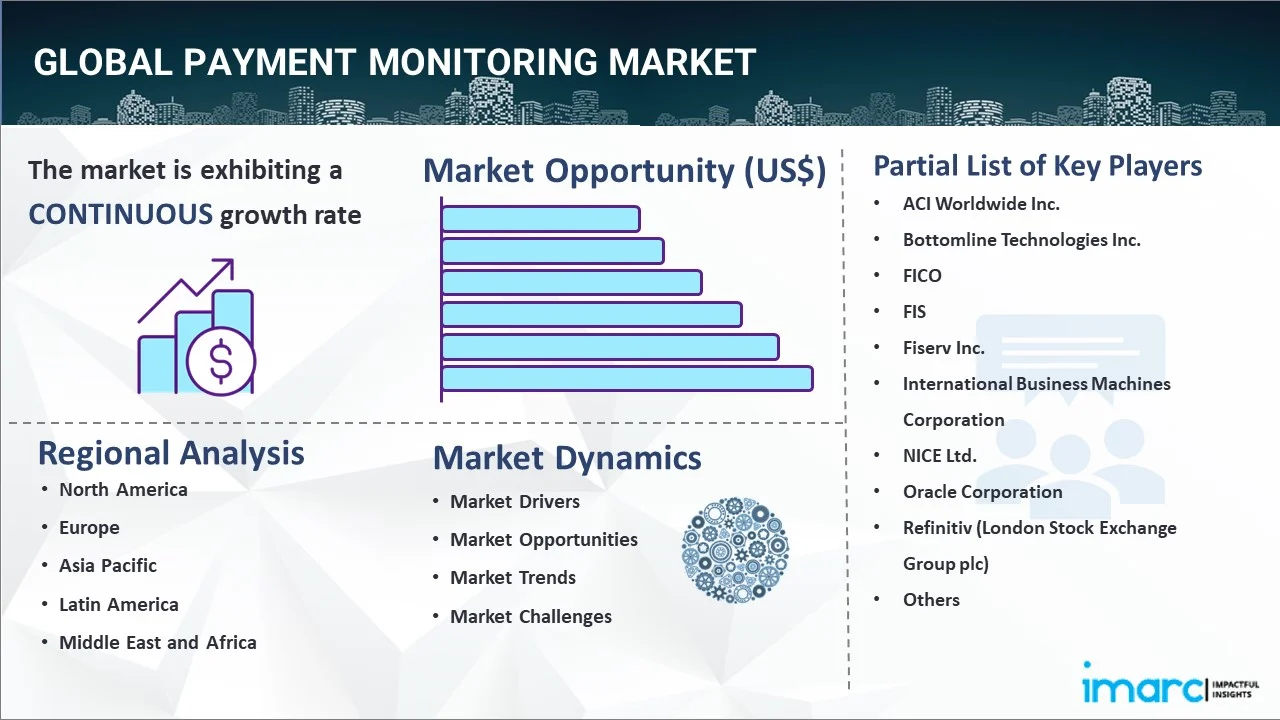This screenshot has height=720, width=1280.
Task: Click the Global Payment Monitoring Market title
Action: point(394,62)
